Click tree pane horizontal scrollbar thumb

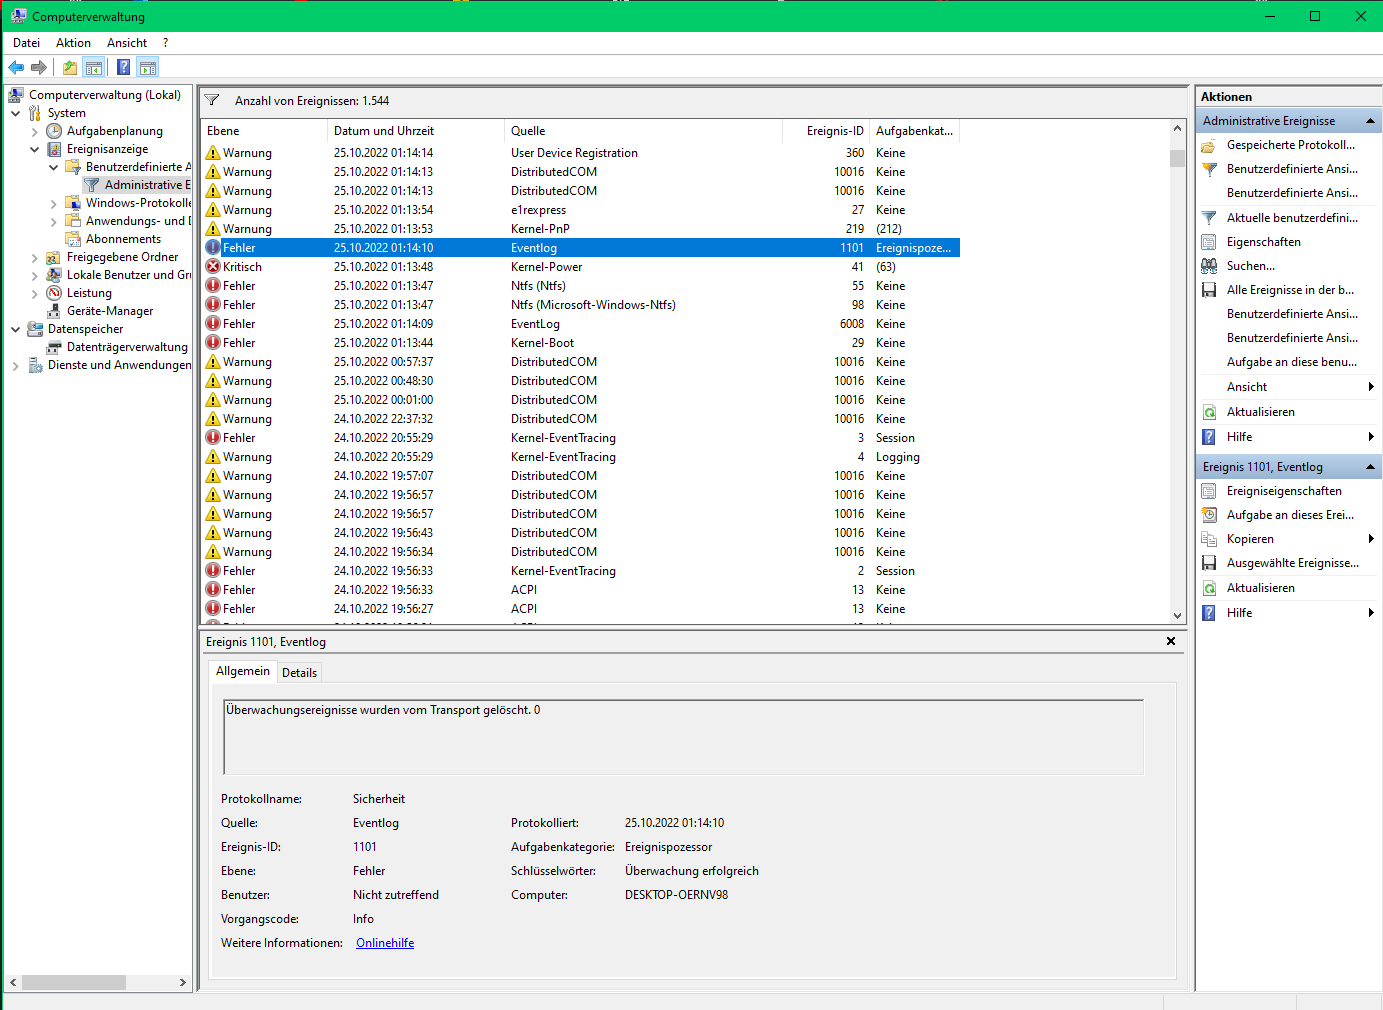tap(74, 983)
